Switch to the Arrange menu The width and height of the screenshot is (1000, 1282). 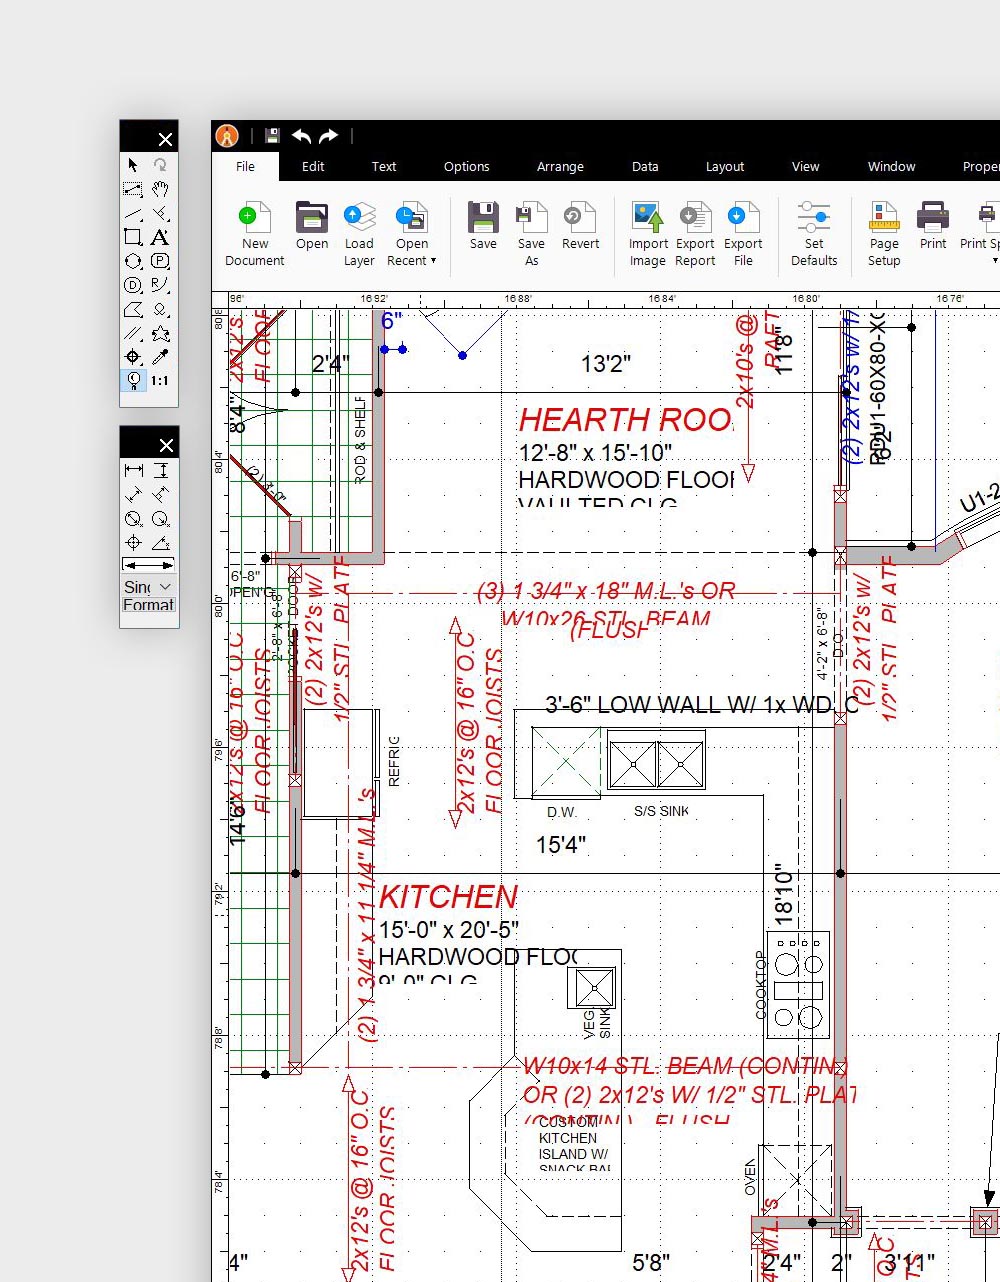tap(560, 166)
